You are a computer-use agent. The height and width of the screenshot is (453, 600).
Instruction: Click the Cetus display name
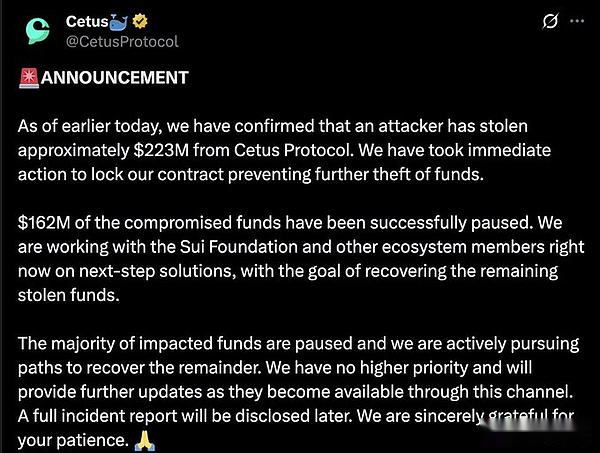pyautogui.click(x=87, y=21)
